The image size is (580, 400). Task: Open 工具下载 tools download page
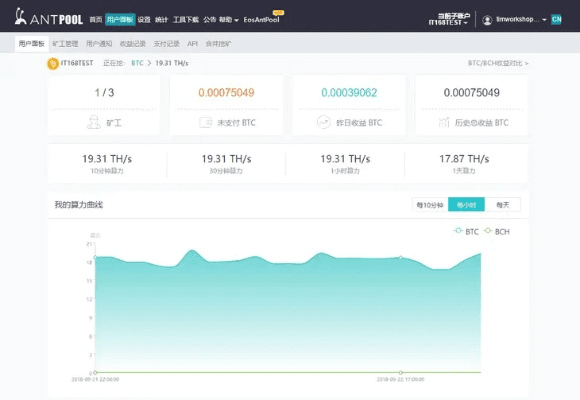pyautogui.click(x=186, y=19)
